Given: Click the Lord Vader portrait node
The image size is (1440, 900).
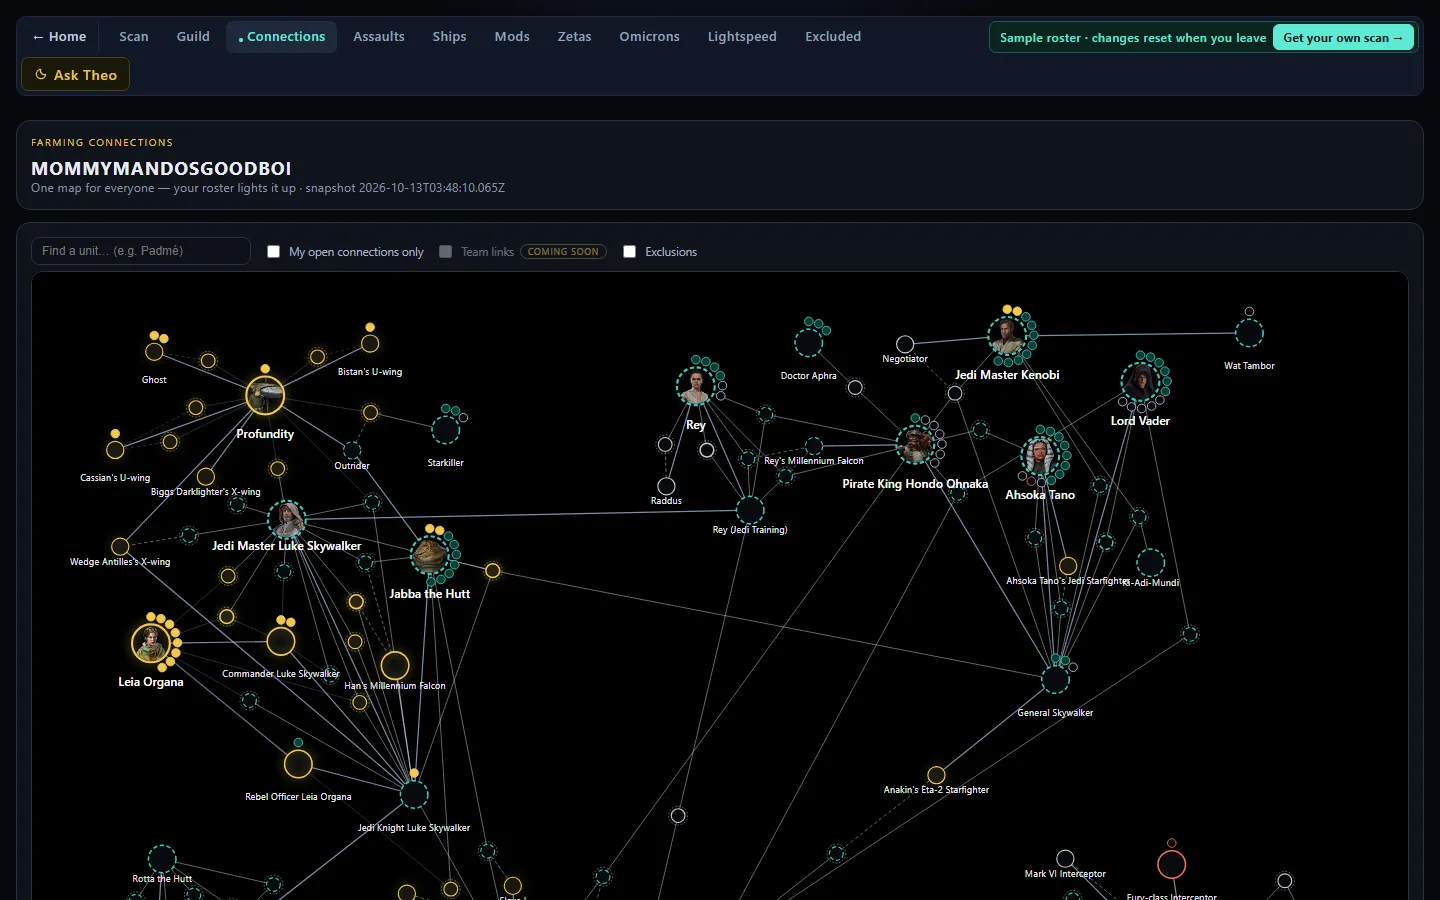Looking at the screenshot, I should (x=1140, y=382).
